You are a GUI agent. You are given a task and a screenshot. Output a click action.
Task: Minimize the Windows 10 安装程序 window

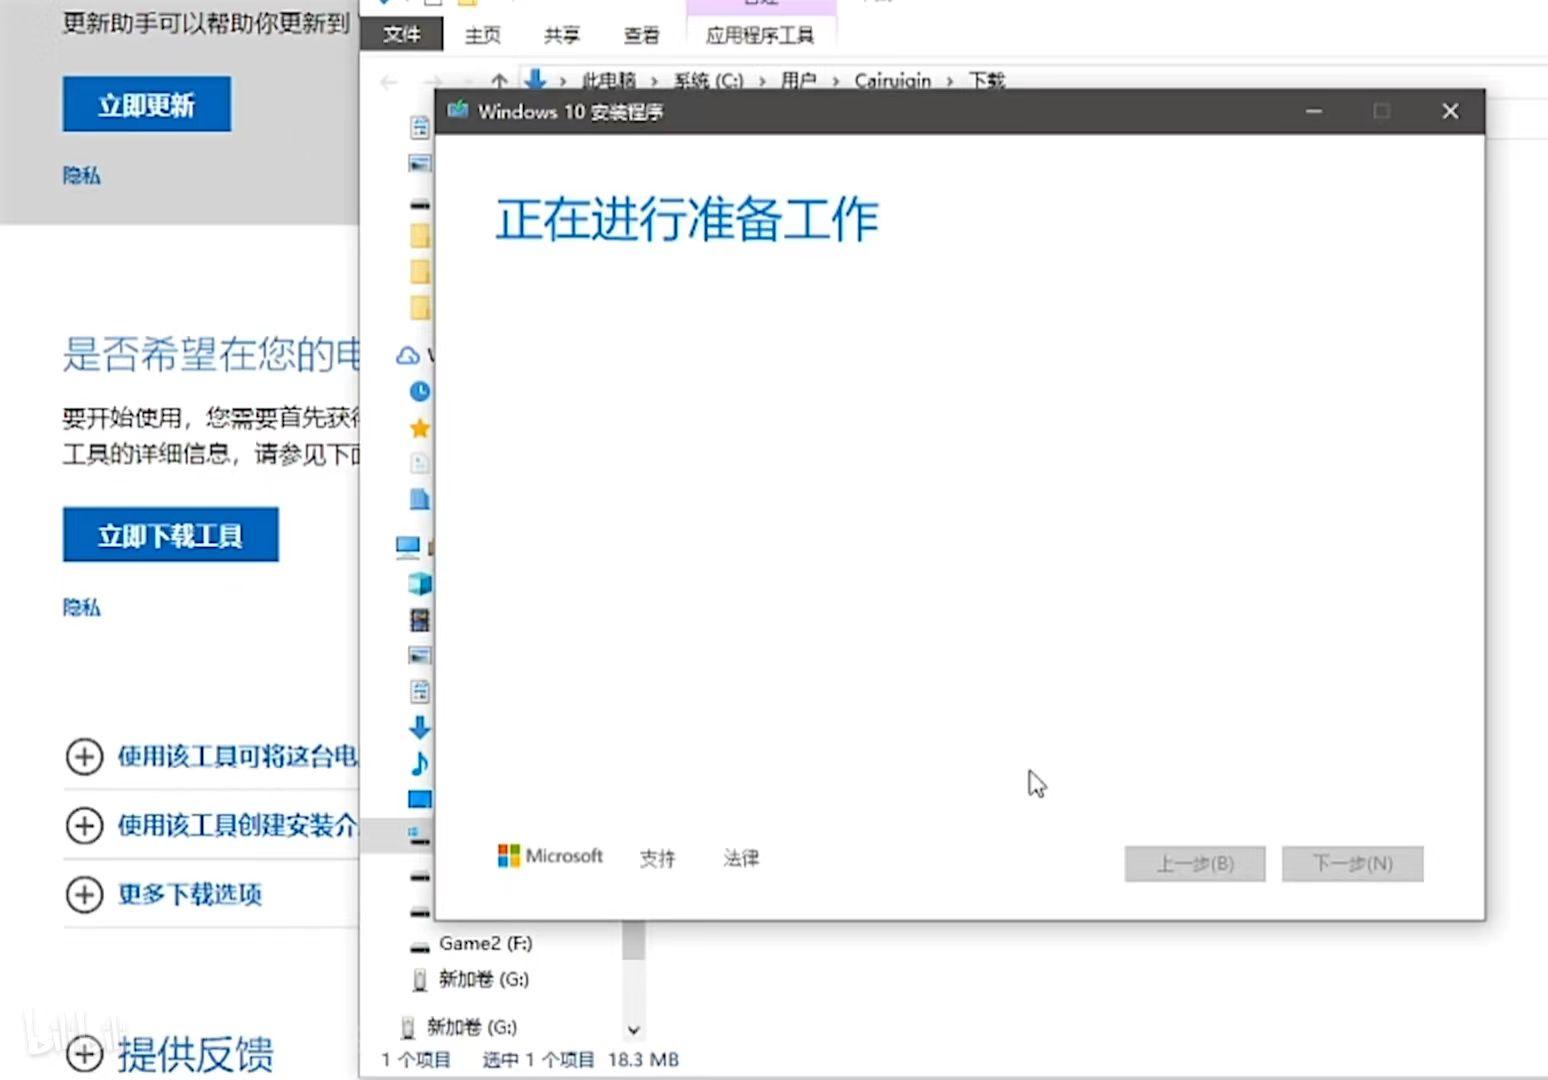coord(1314,111)
